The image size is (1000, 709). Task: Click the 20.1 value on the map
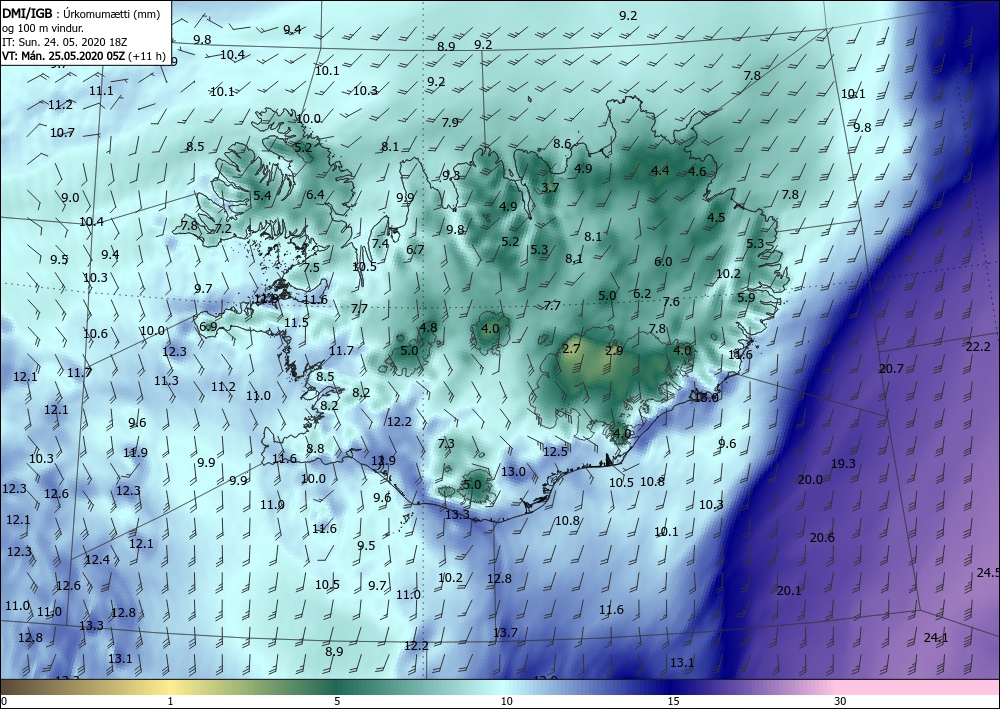pos(789,591)
